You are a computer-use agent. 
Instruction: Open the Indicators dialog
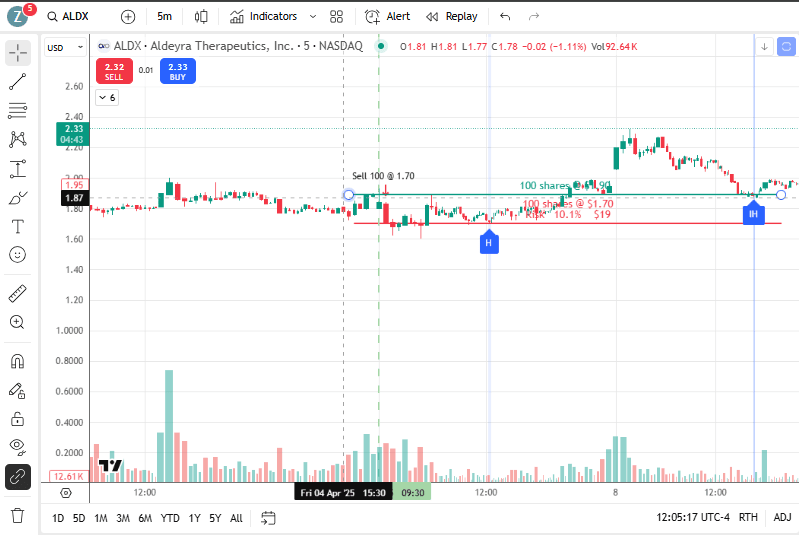(x=263, y=16)
